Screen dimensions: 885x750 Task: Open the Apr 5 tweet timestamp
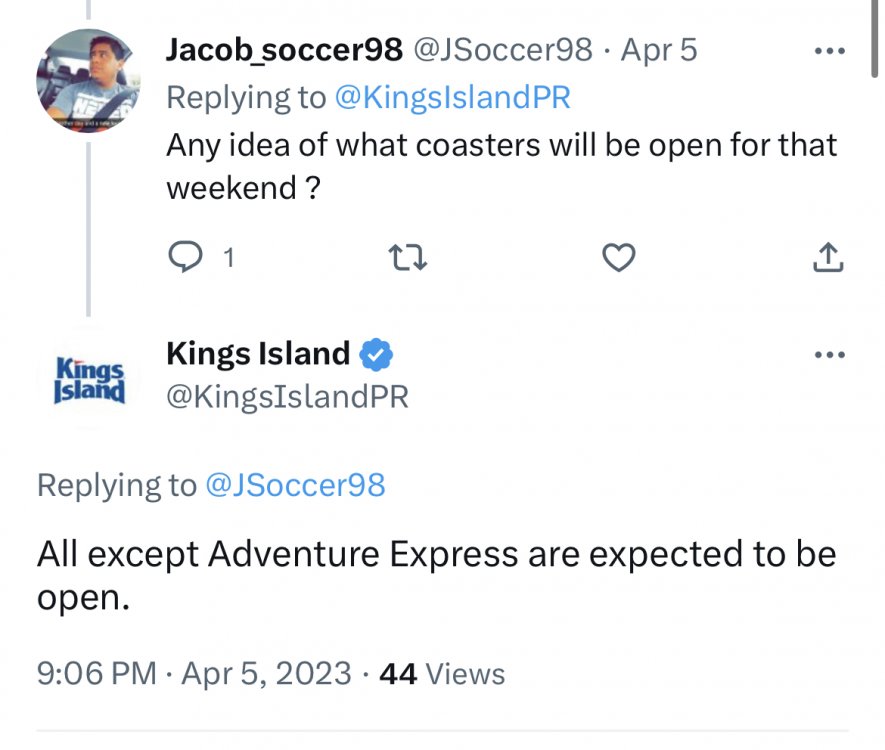(659, 49)
